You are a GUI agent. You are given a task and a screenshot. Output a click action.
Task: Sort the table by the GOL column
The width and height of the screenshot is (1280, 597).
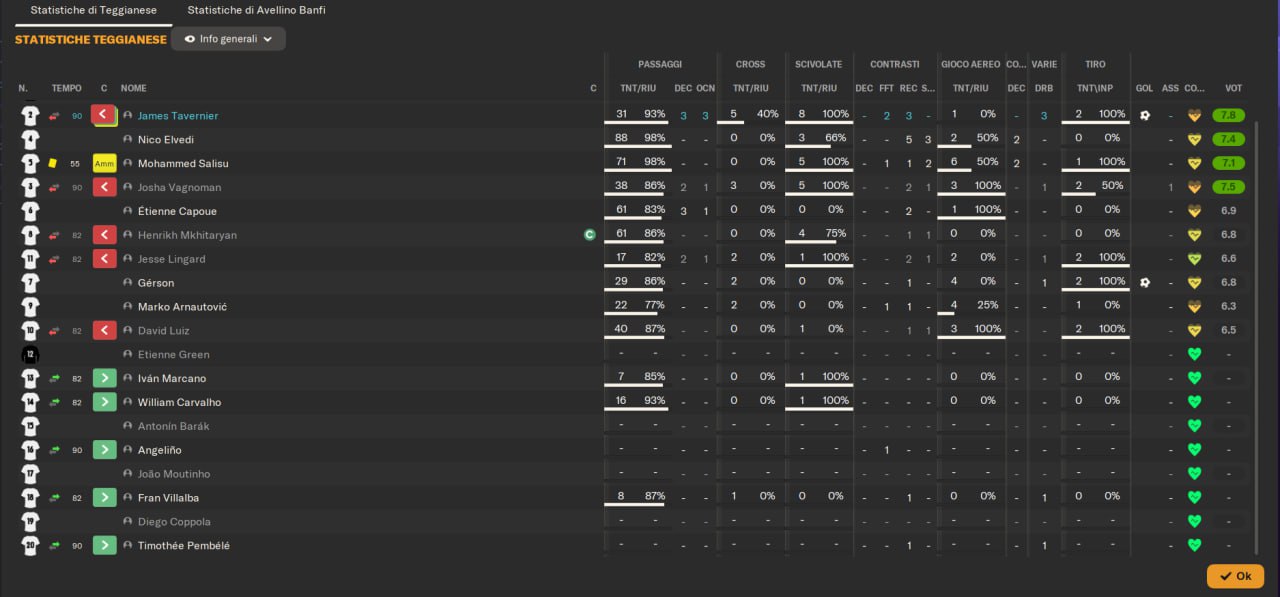[x=1144, y=88]
